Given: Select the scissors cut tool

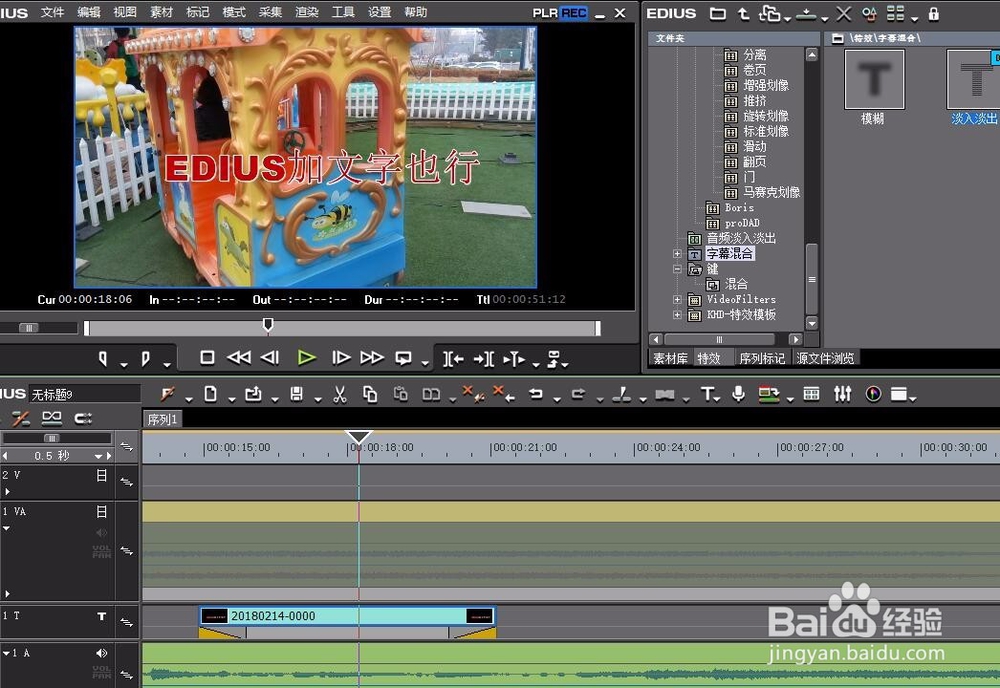Looking at the screenshot, I should point(340,395).
